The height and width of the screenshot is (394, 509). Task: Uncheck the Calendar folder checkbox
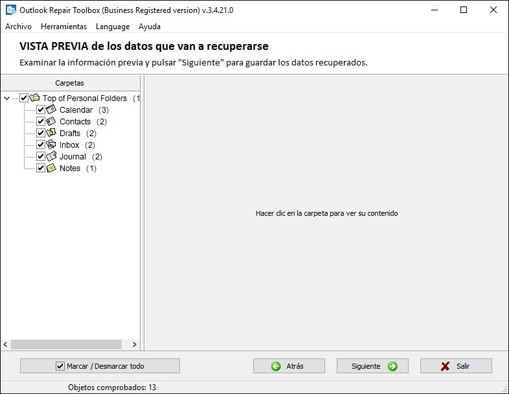click(x=41, y=110)
